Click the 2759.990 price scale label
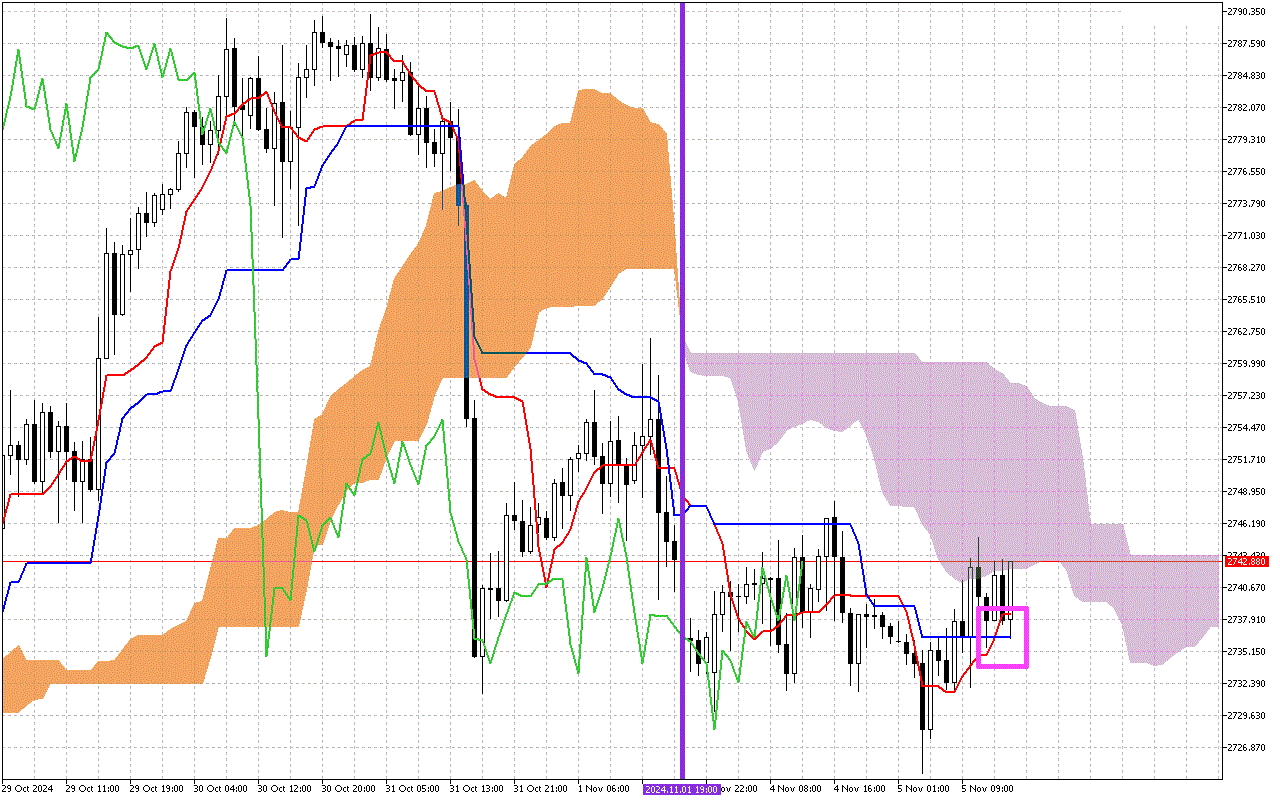The height and width of the screenshot is (800, 1280). coord(1246,364)
